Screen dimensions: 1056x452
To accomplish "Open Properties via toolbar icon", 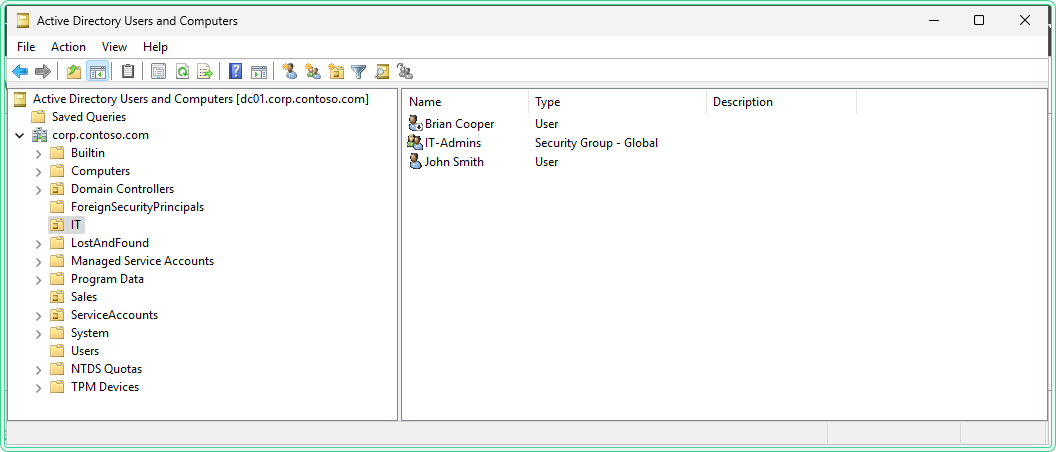I will [x=159, y=71].
